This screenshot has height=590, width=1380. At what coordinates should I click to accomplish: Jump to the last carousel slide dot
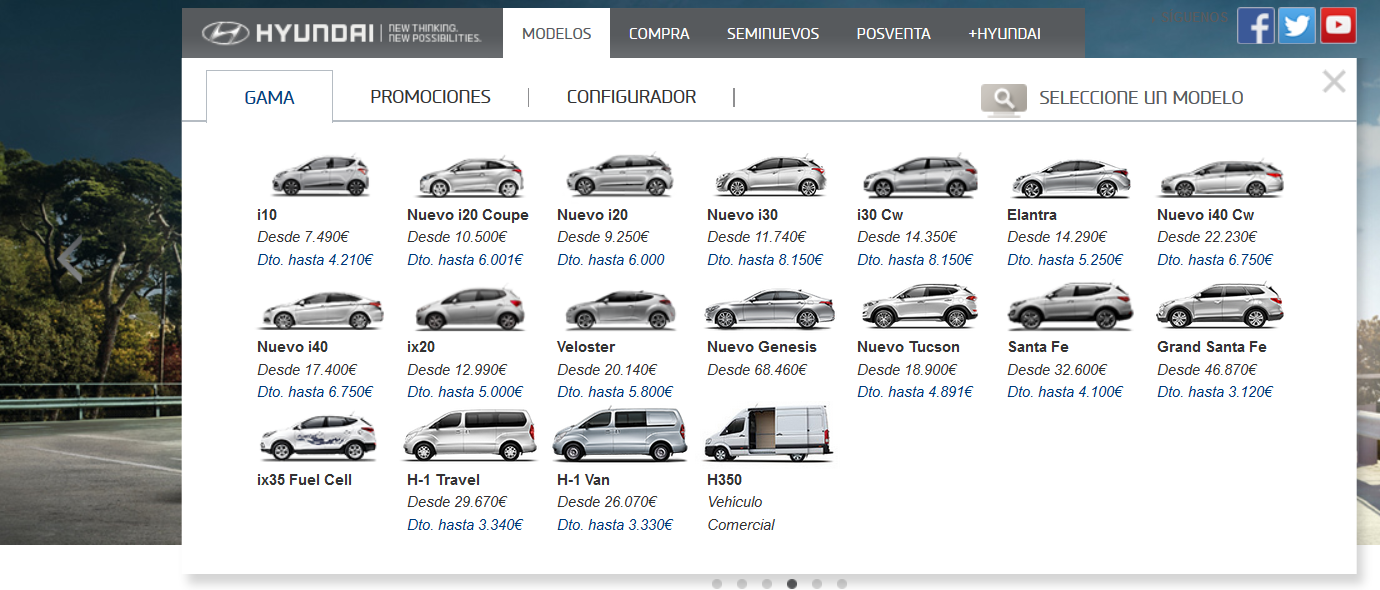tap(842, 584)
